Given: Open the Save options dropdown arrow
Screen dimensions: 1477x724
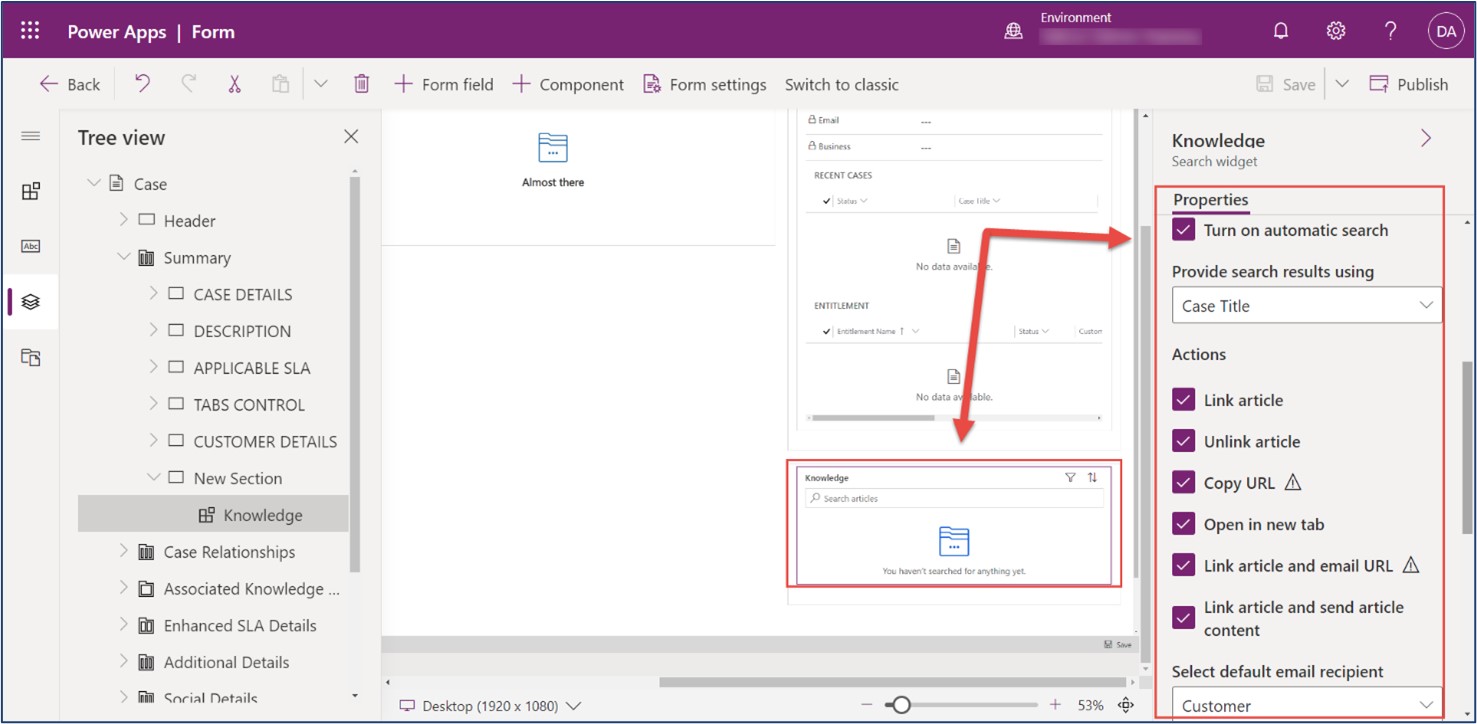Looking at the screenshot, I should 1342,84.
